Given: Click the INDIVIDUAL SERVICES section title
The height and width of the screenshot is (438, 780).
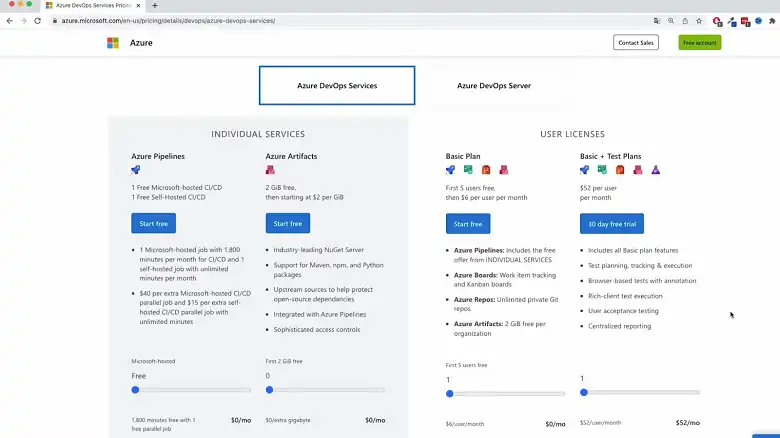Looking at the screenshot, I should [x=258, y=134].
